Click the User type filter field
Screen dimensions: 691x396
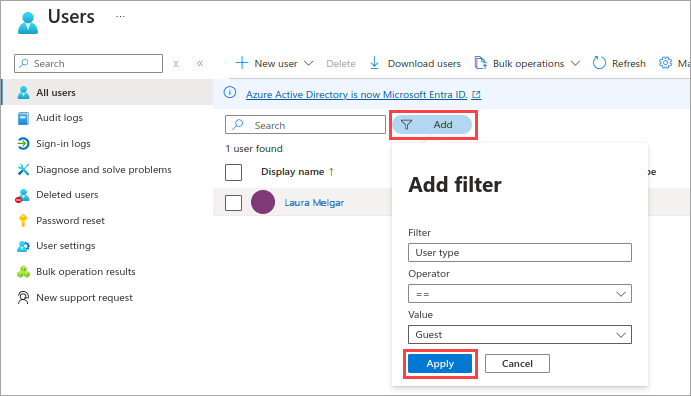click(x=520, y=252)
